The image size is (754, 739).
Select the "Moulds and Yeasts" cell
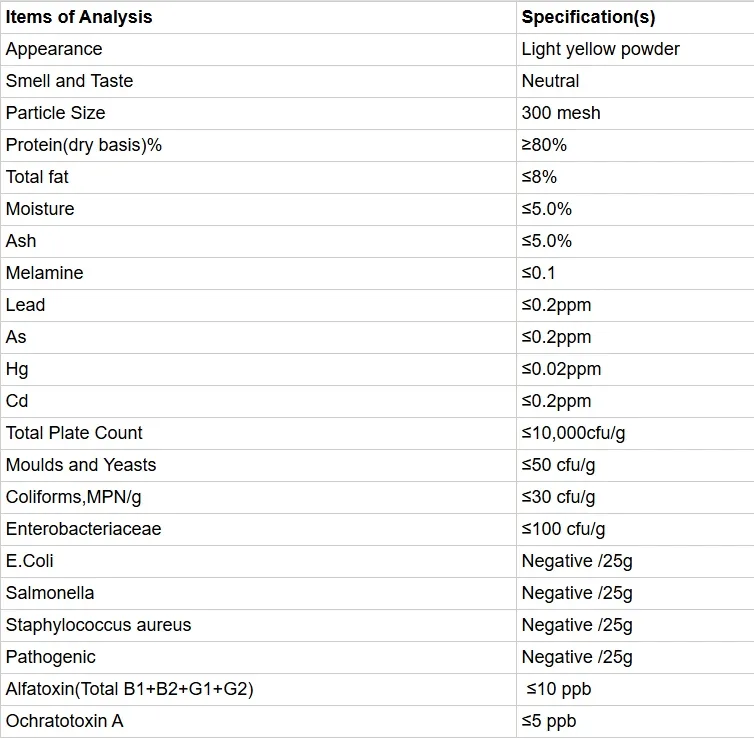tap(81, 465)
